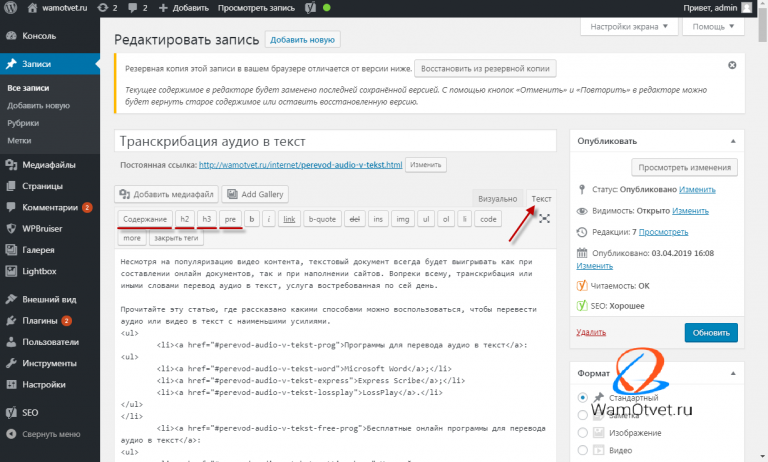Image resolution: width=768 pixels, height=462 pixels.
Task: Dismiss the backup notice with X icon
Action: (x=732, y=65)
